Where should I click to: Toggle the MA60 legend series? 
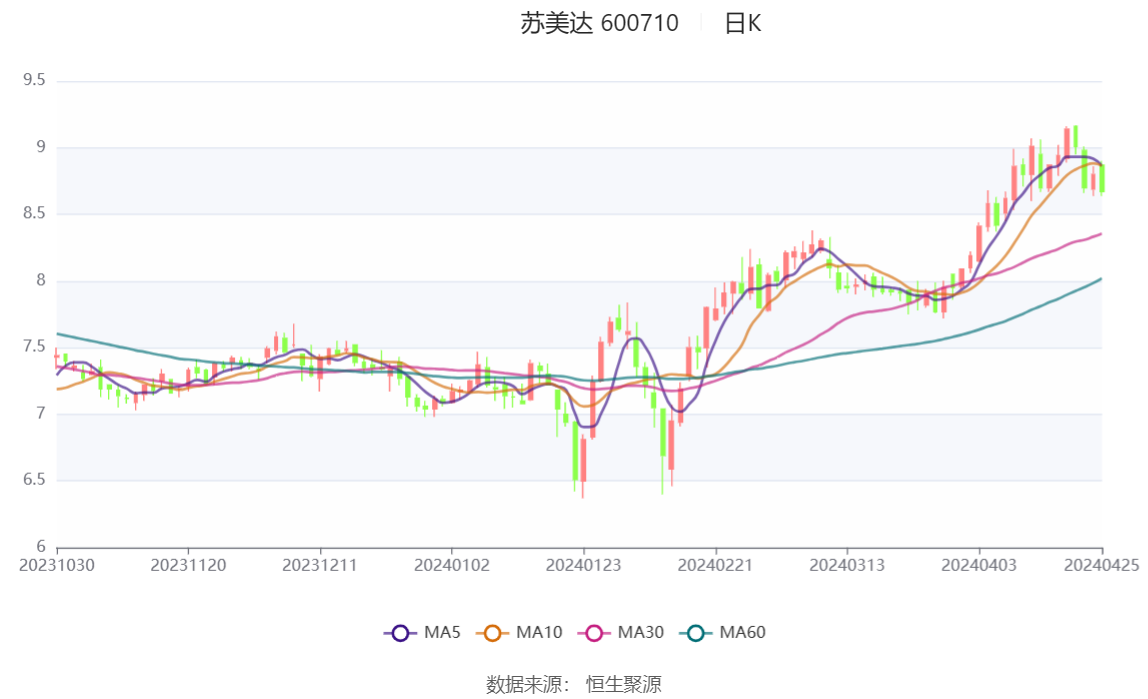723,632
